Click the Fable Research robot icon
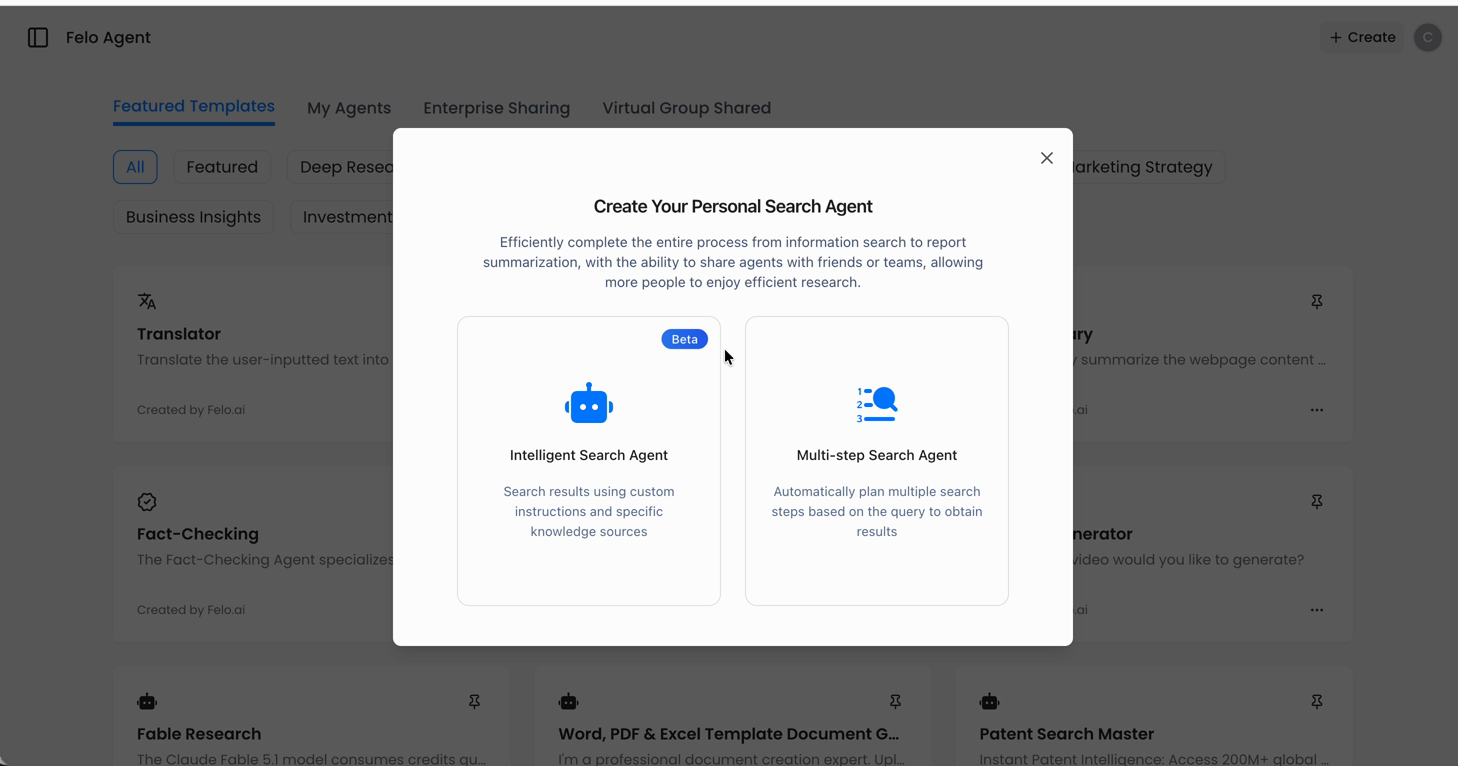The width and height of the screenshot is (1458, 766). coord(147,702)
